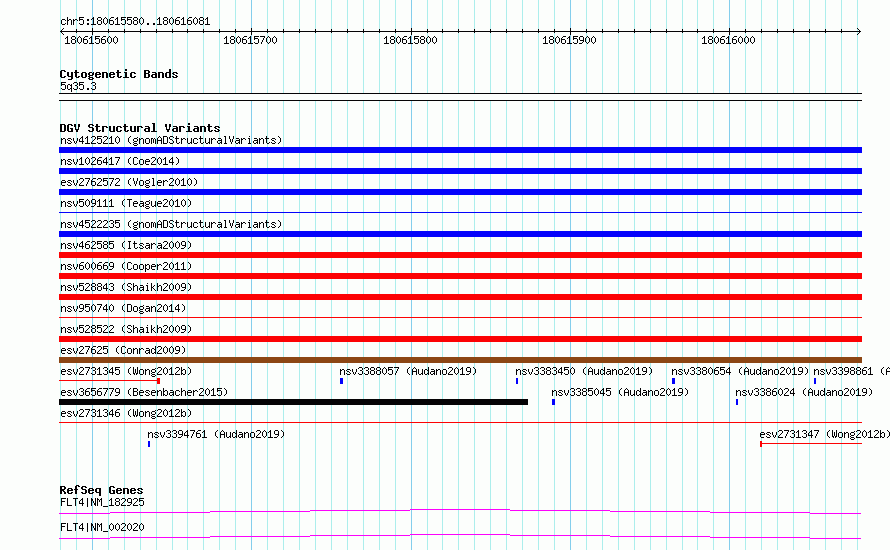This screenshot has width=890, height=550.
Task: Open nsv4522235 gnomADStructuralVariants entry
Action: (x=171, y=224)
